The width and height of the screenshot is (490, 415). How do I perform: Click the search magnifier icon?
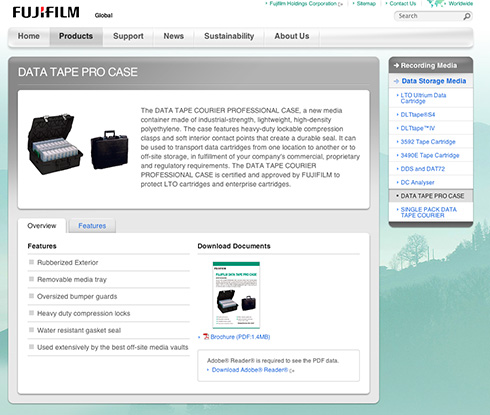[x=467, y=16]
